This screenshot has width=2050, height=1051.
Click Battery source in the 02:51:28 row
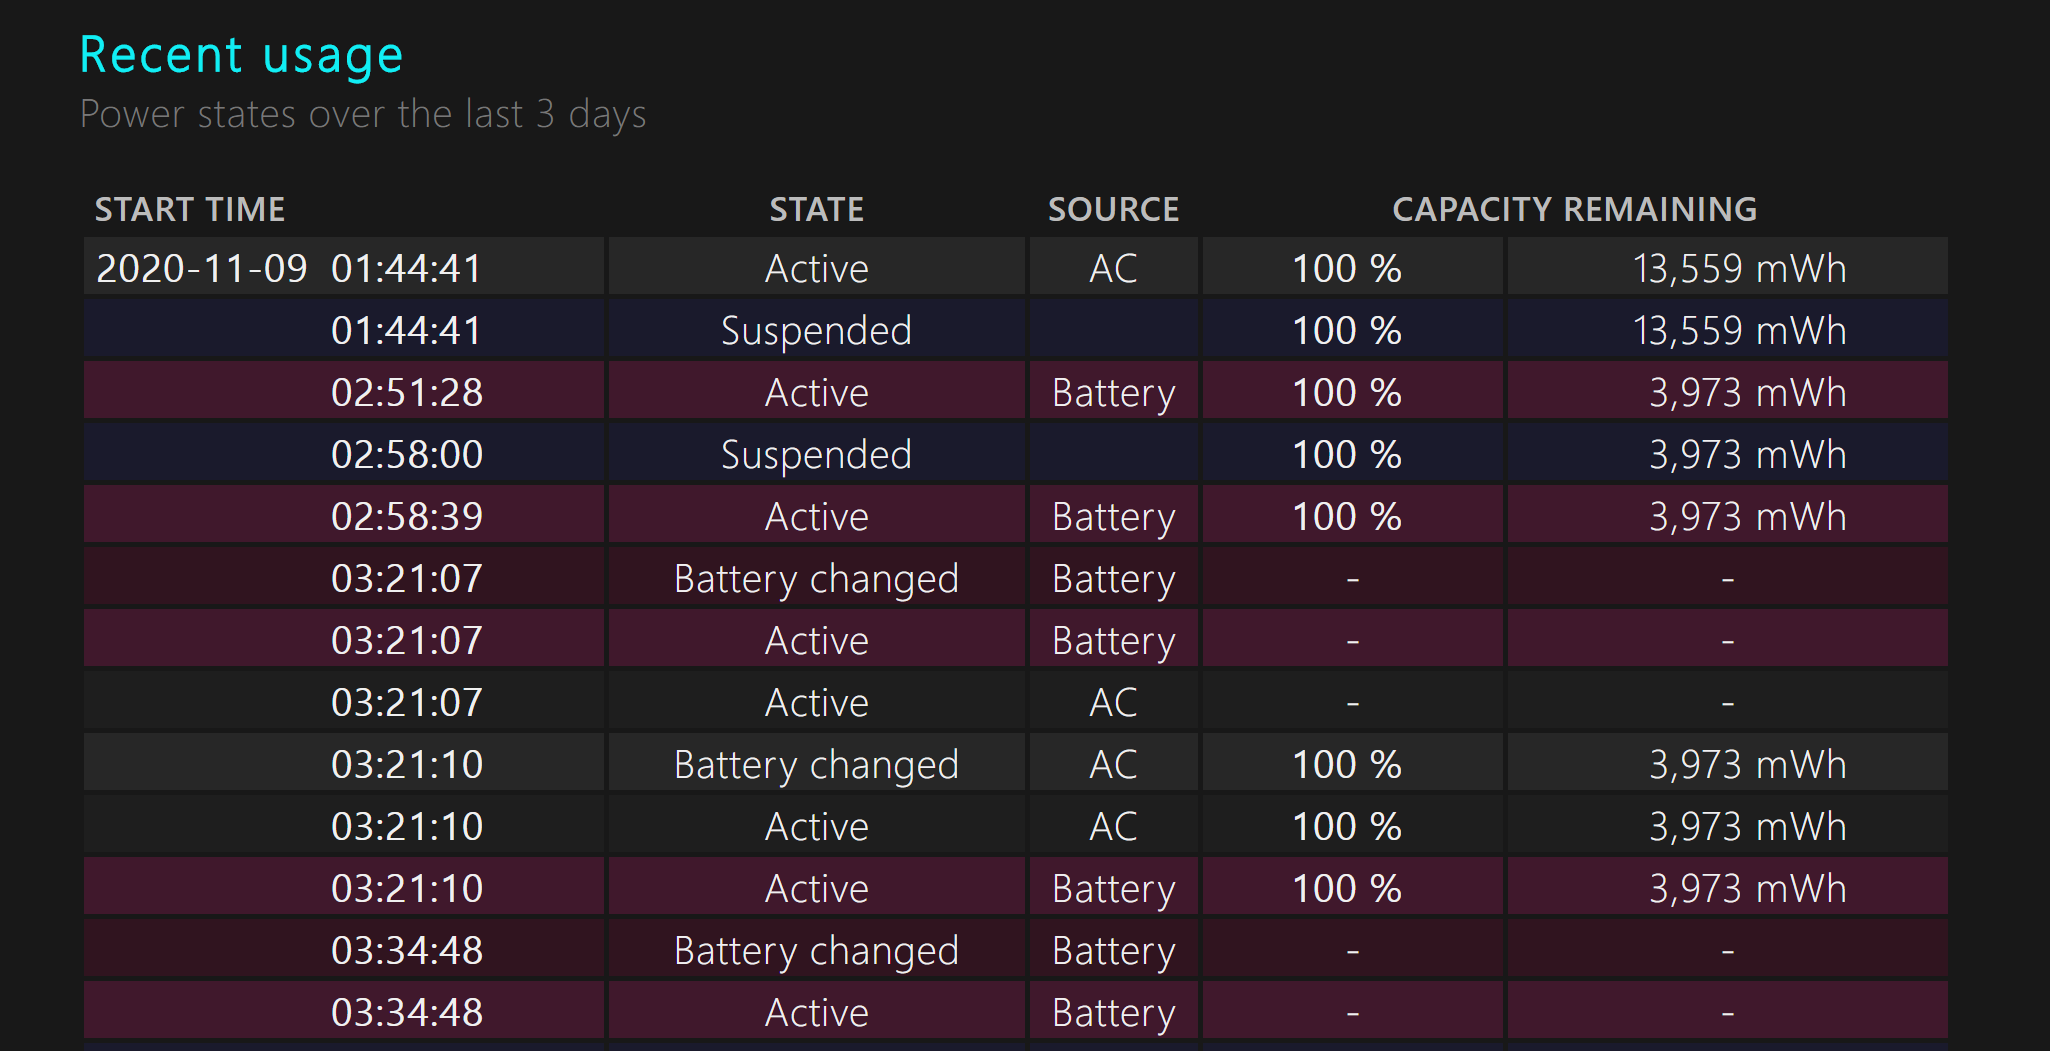(x=1113, y=393)
